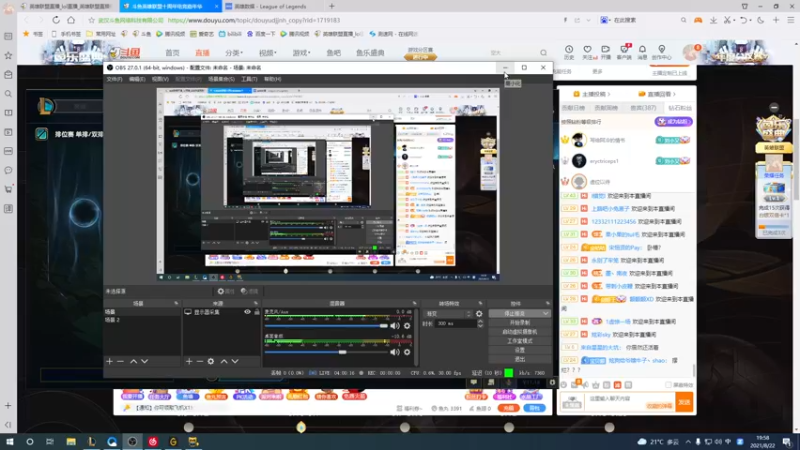The image size is (800, 450).
Task: Increase transition duration with up stepper
Action: coord(480,321)
